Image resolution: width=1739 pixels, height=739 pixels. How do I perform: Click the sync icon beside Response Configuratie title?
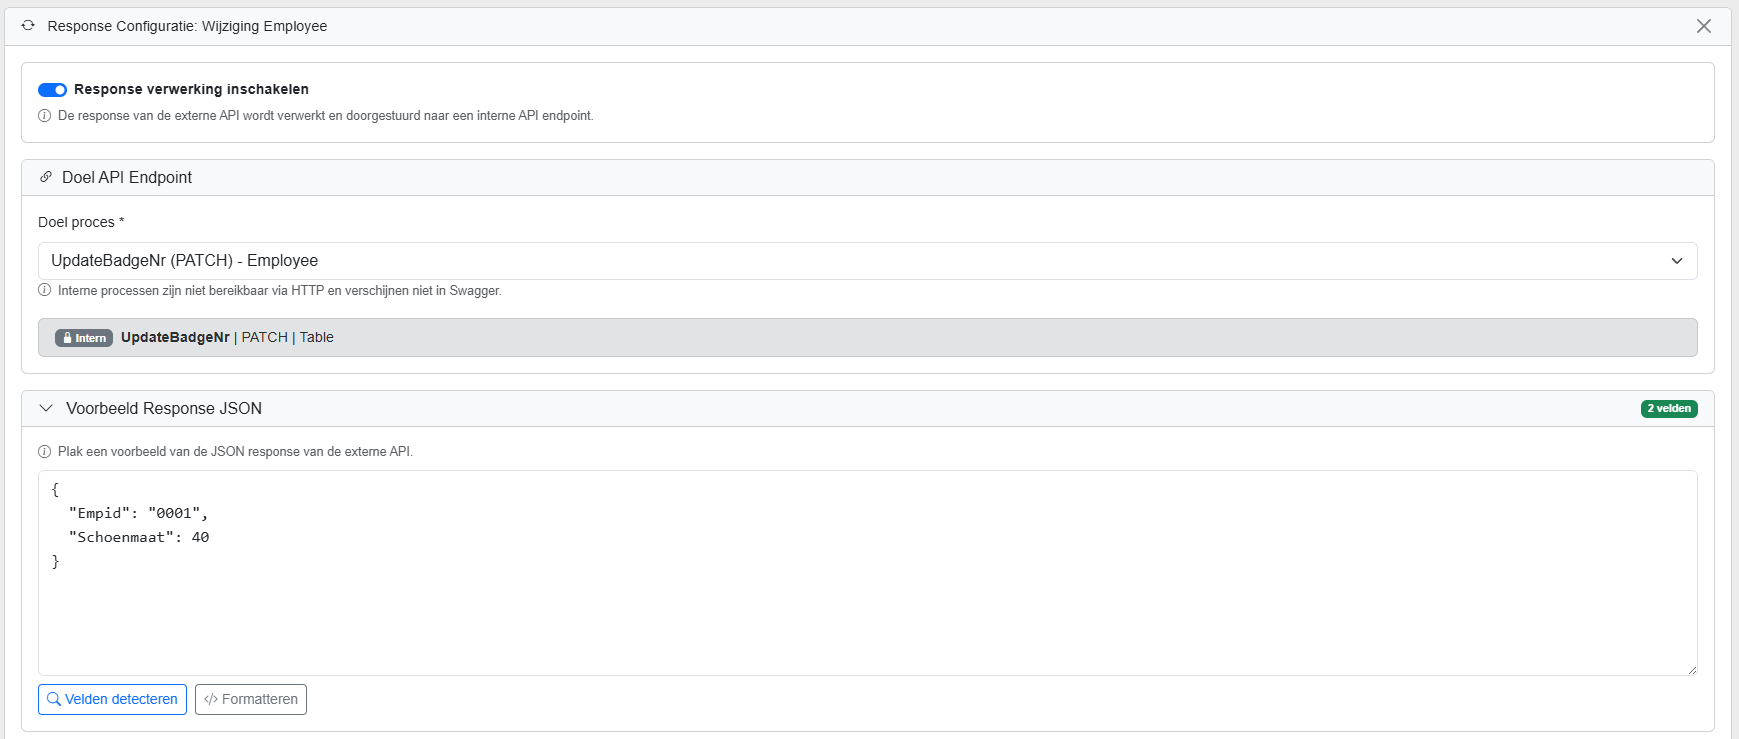point(28,26)
